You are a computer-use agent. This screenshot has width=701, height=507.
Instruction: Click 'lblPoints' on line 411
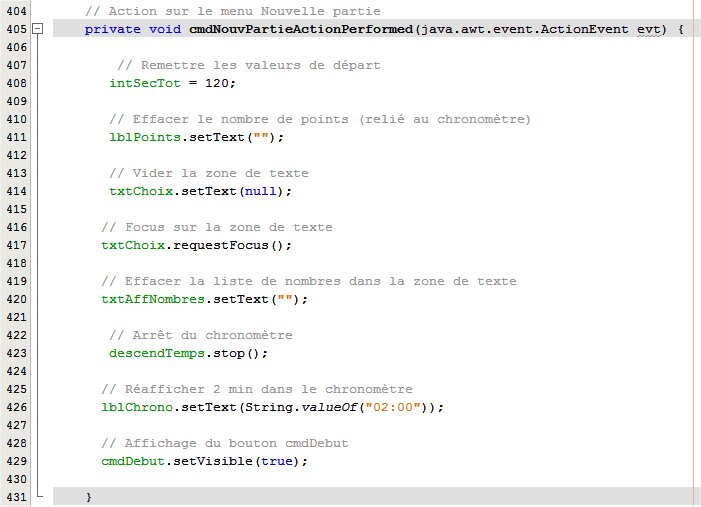tap(145, 137)
